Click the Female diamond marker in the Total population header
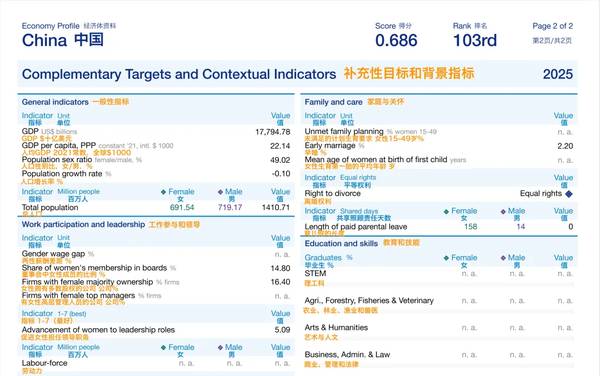The image size is (600, 376). point(163,192)
